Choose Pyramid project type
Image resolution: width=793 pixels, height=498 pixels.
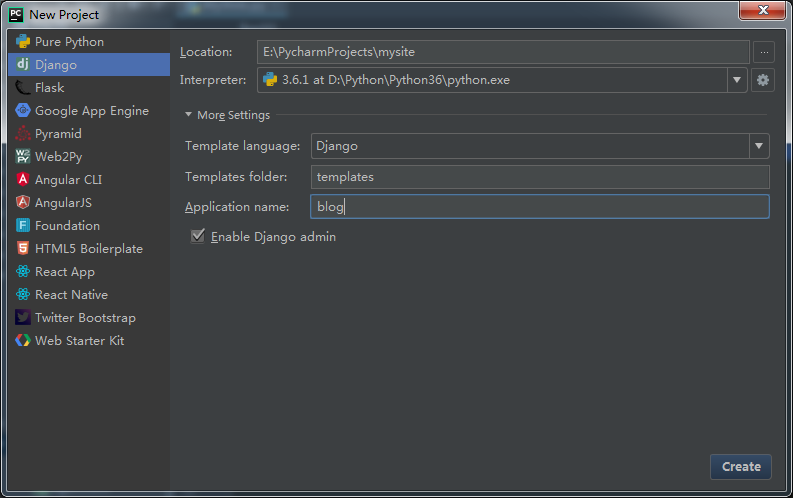pyautogui.click(x=89, y=133)
